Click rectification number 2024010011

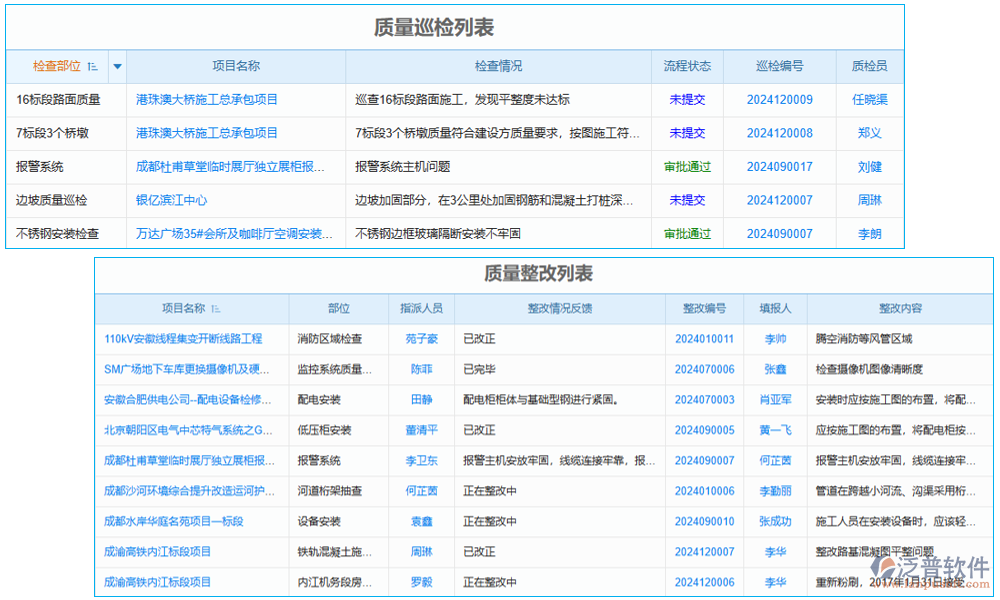click(703, 339)
